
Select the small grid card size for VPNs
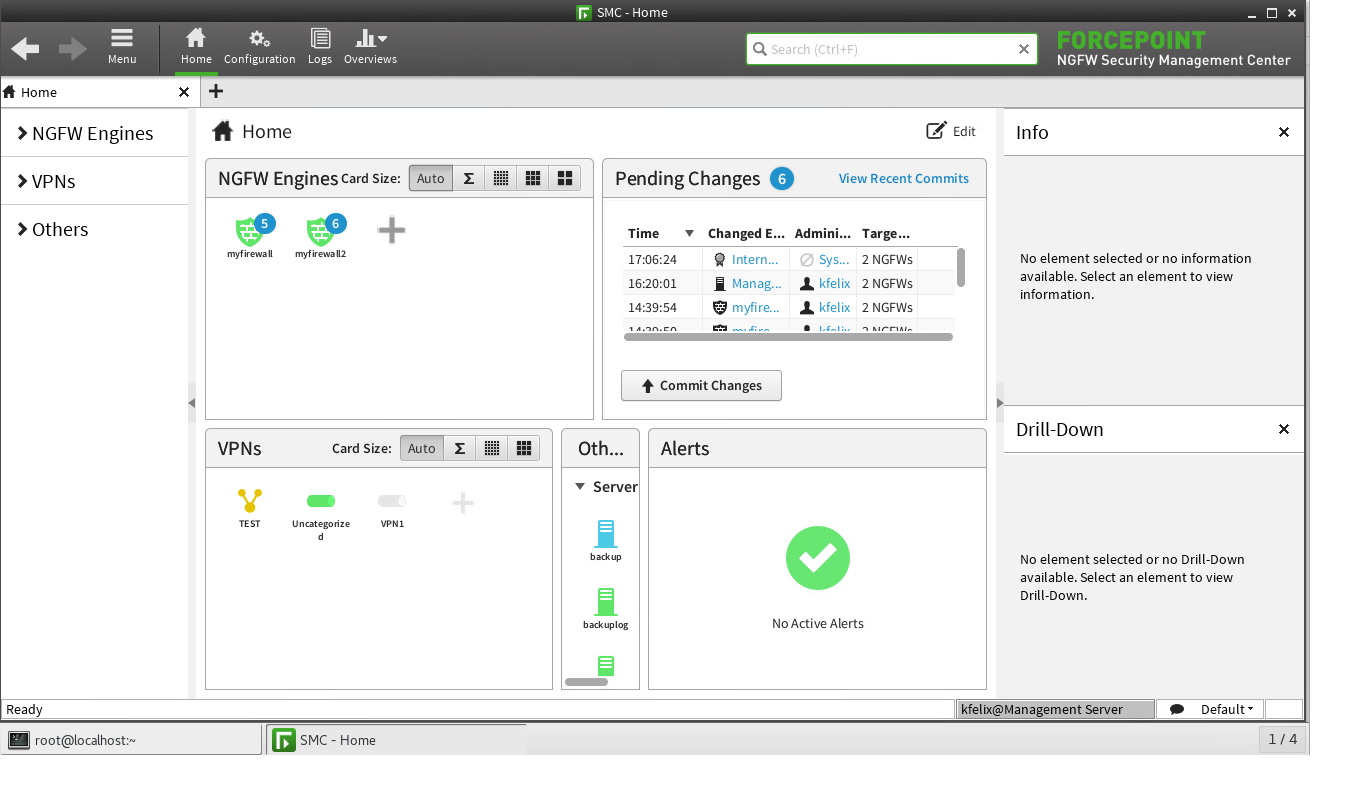(492, 447)
